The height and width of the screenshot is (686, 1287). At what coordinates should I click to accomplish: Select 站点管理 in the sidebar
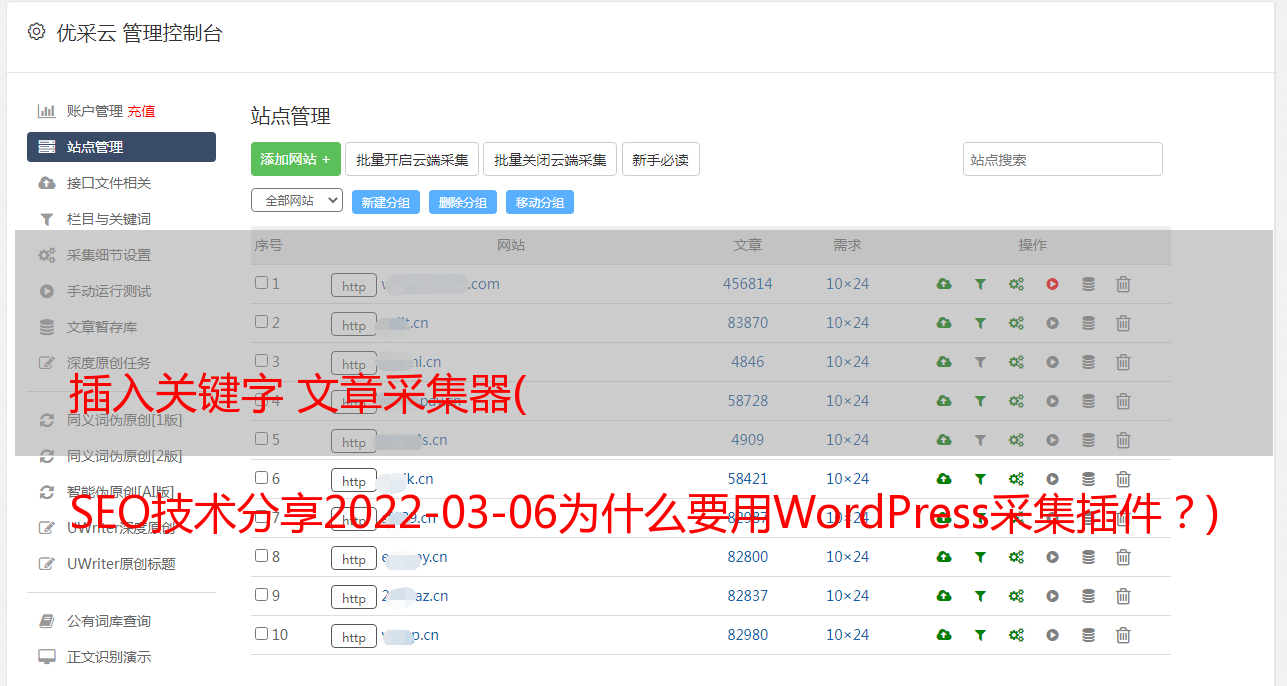(x=121, y=147)
